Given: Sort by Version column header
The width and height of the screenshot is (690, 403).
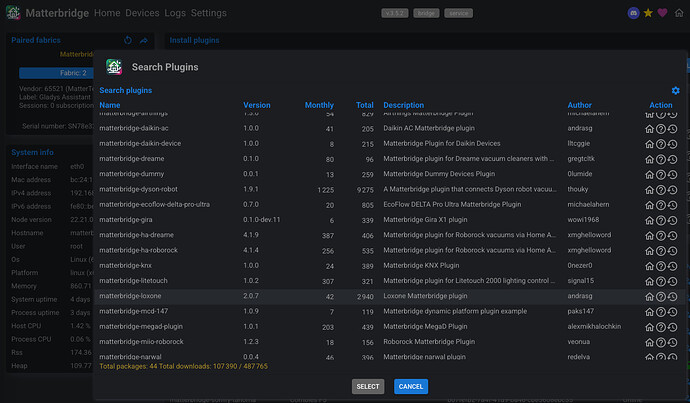Looking at the screenshot, I should tap(257, 105).
